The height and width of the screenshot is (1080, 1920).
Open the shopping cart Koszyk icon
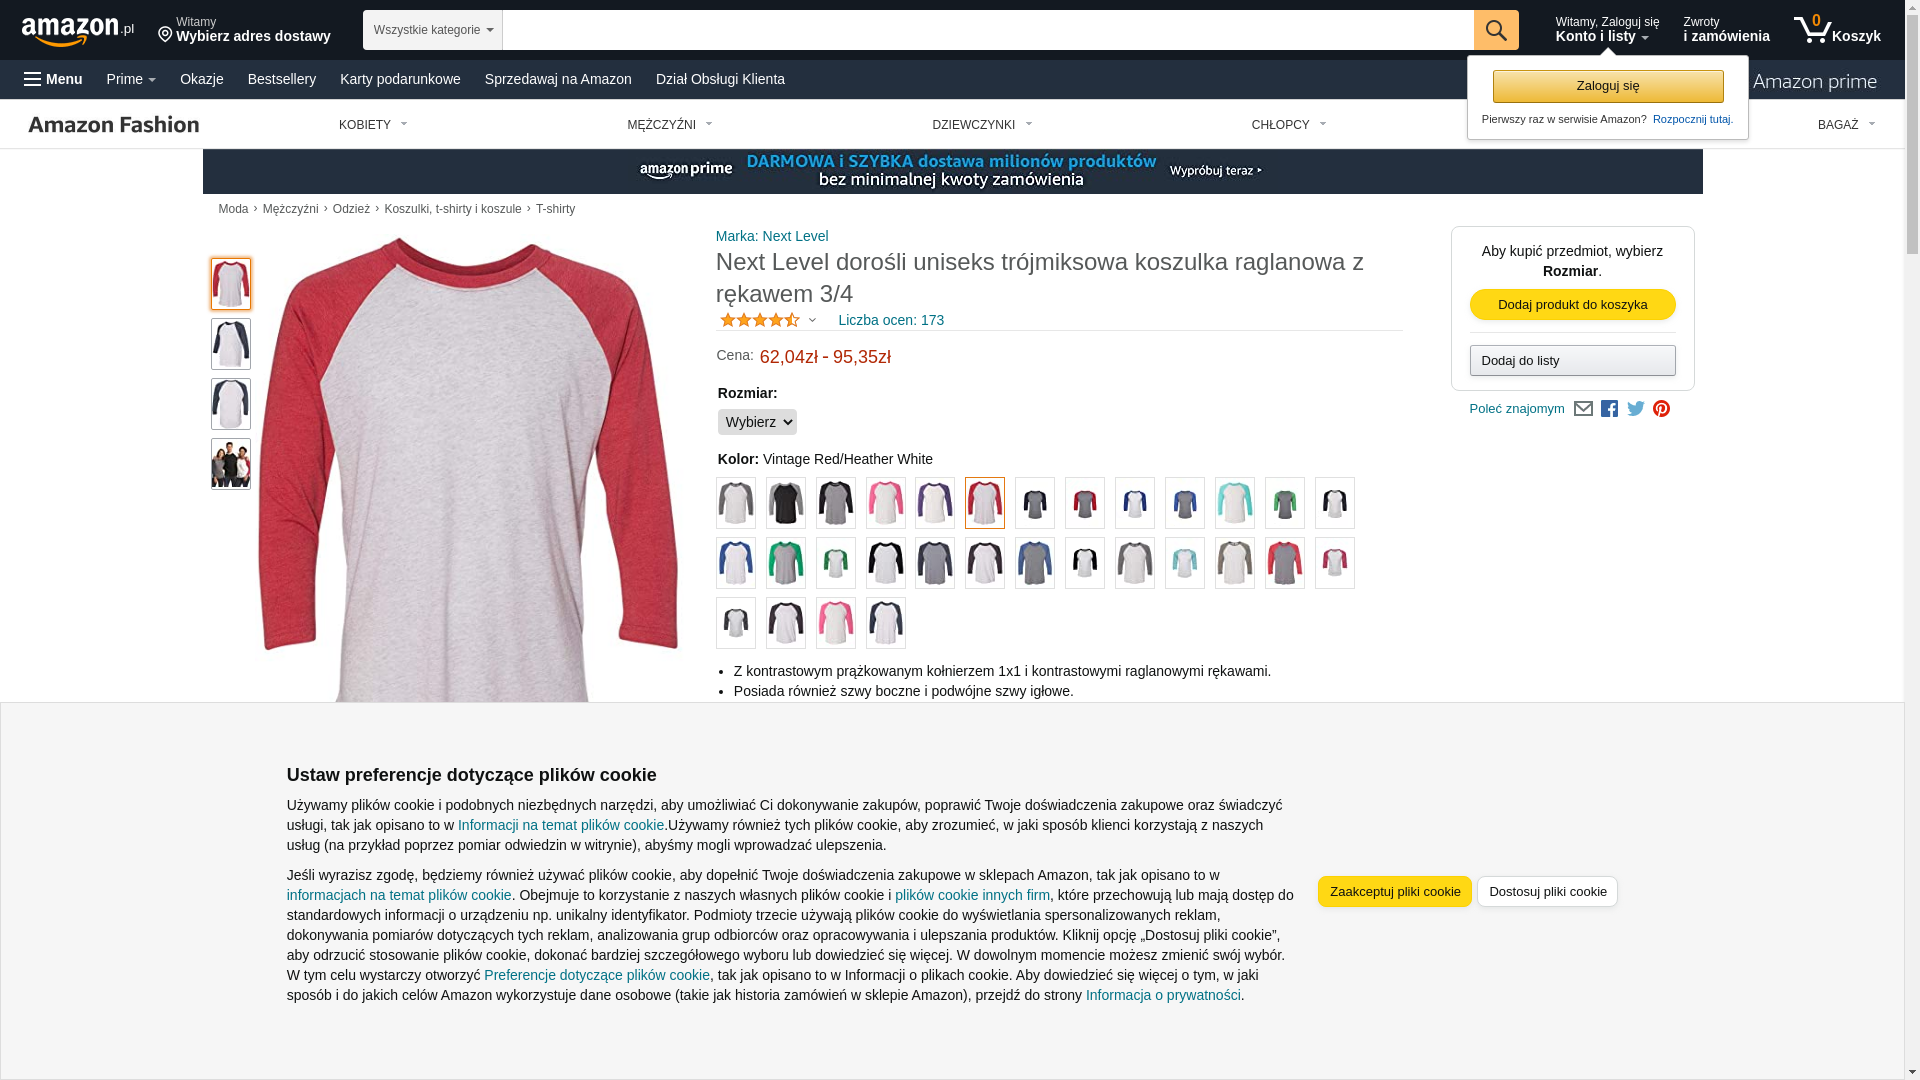pos(1837,30)
